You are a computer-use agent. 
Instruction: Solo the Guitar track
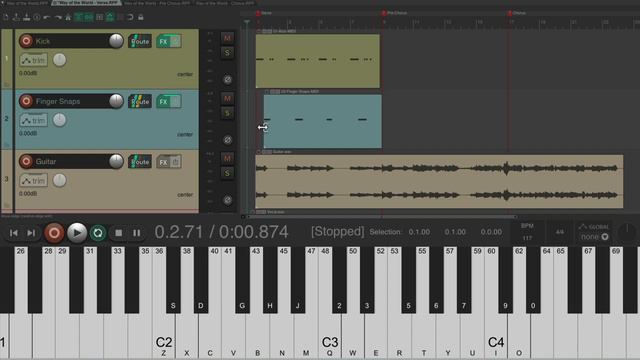click(x=227, y=173)
